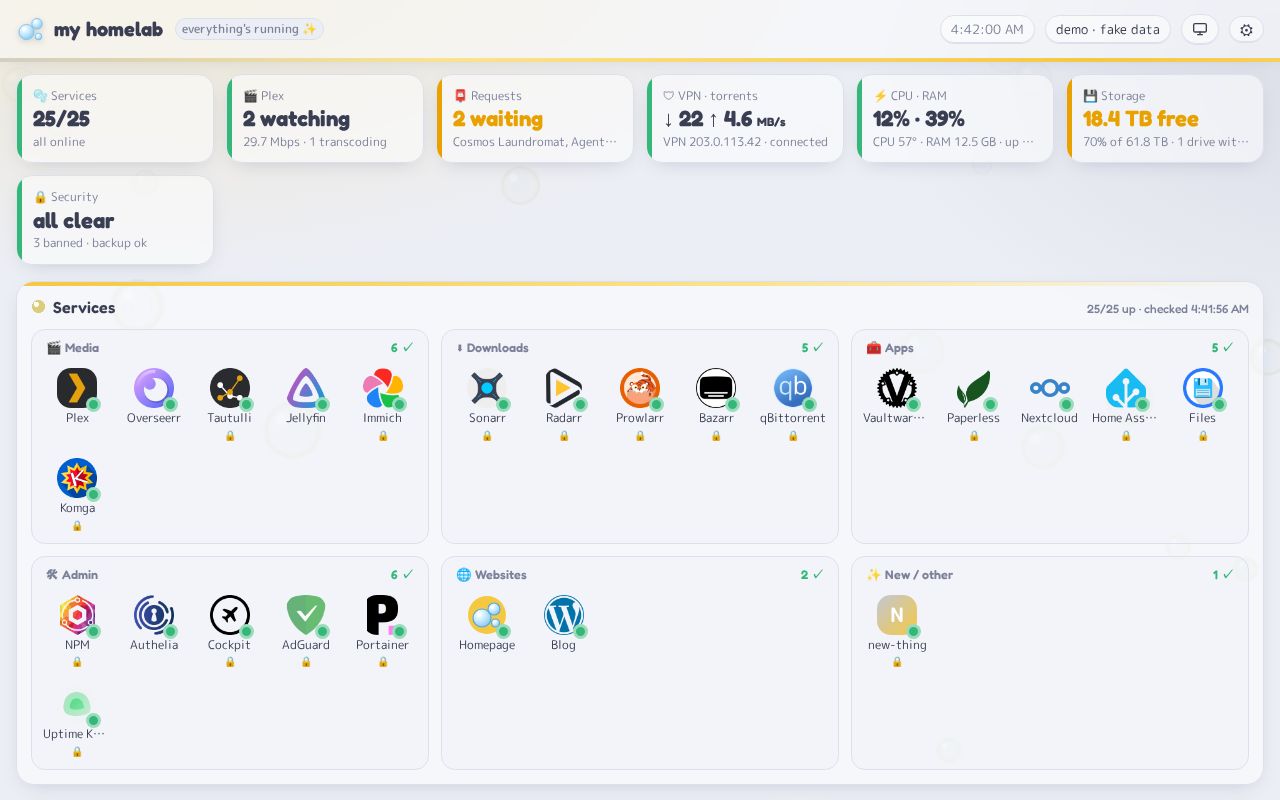
Task: Launch qBittorrent from Downloads
Action: click(x=793, y=388)
